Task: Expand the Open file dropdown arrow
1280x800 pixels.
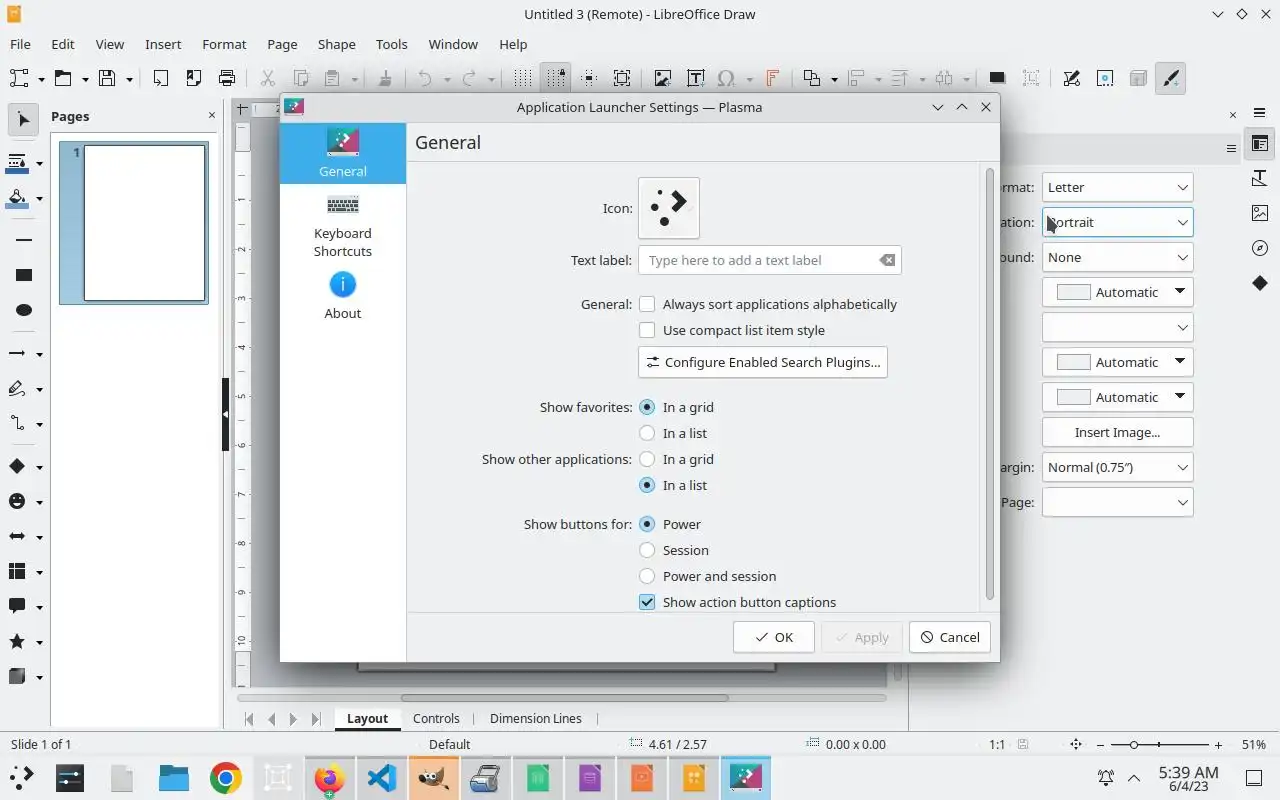Action: (x=85, y=79)
